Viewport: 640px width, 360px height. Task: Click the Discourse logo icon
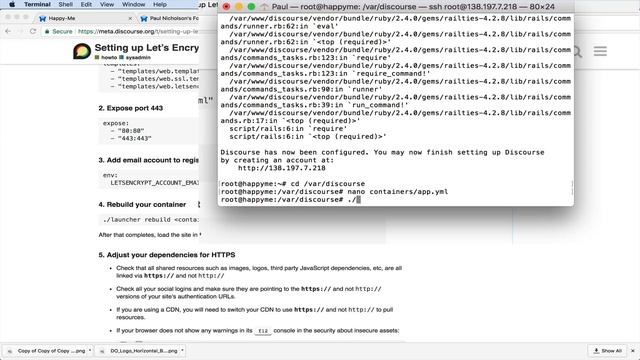click(82, 51)
